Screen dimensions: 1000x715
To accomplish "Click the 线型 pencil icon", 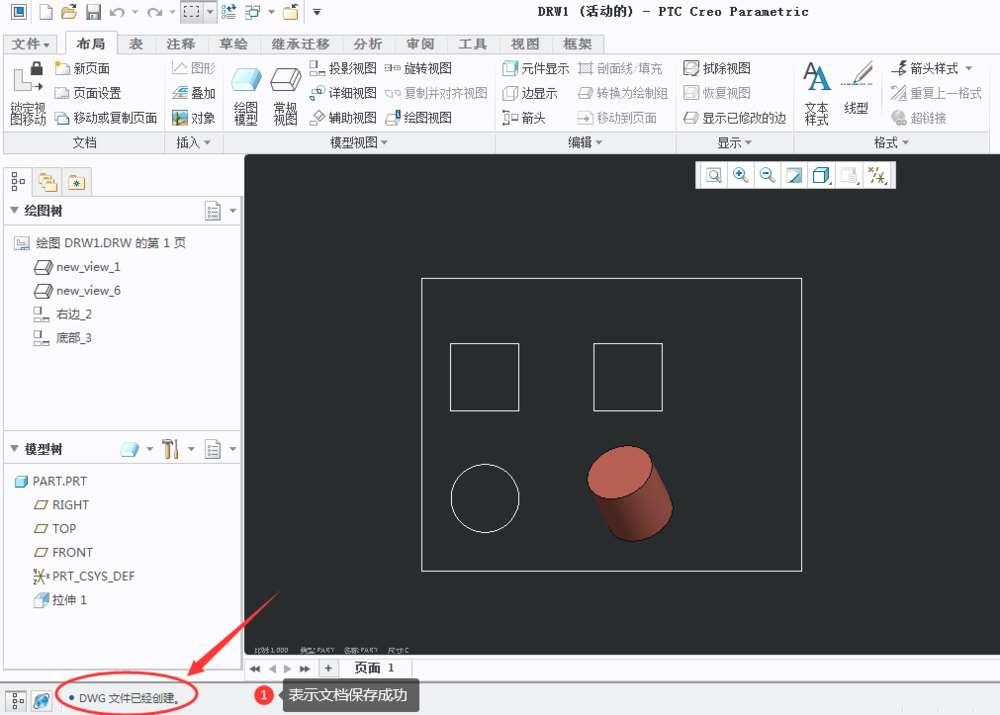I will 857,74.
